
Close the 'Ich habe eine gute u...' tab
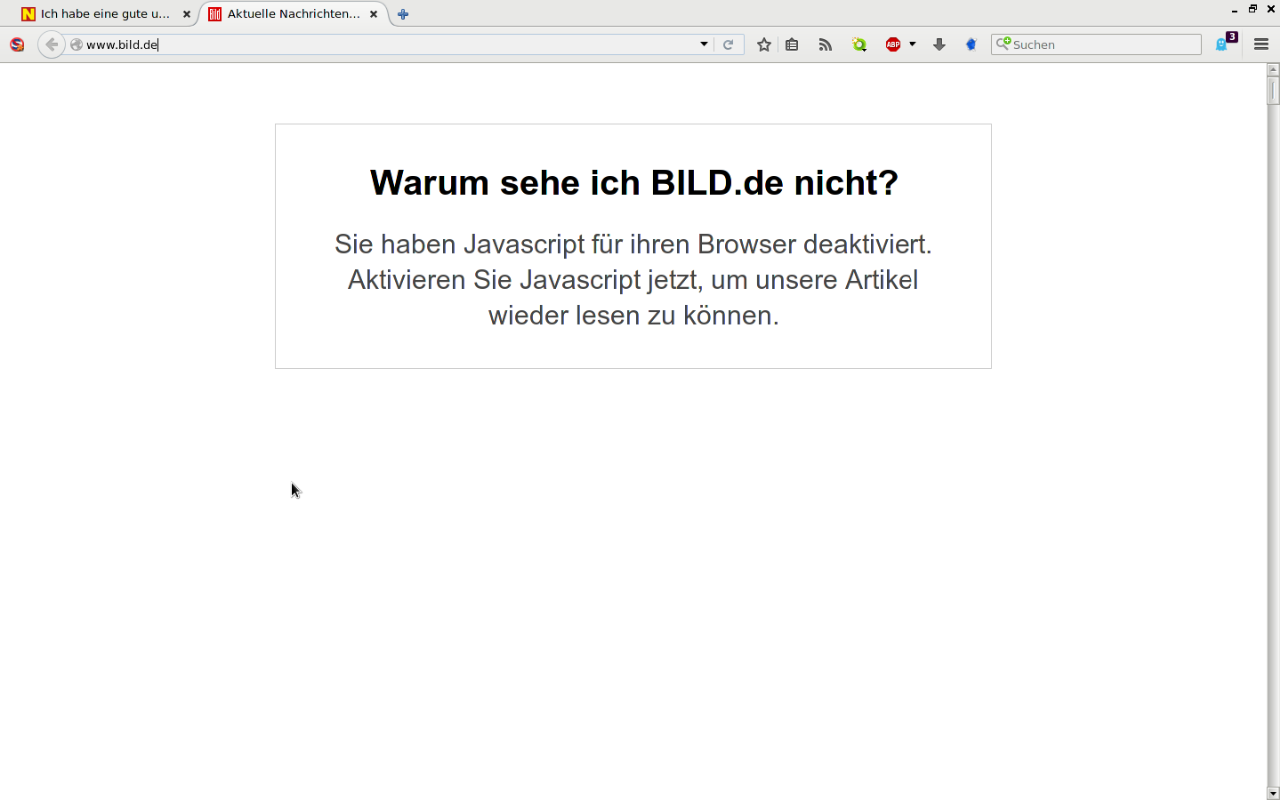[186, 15]
